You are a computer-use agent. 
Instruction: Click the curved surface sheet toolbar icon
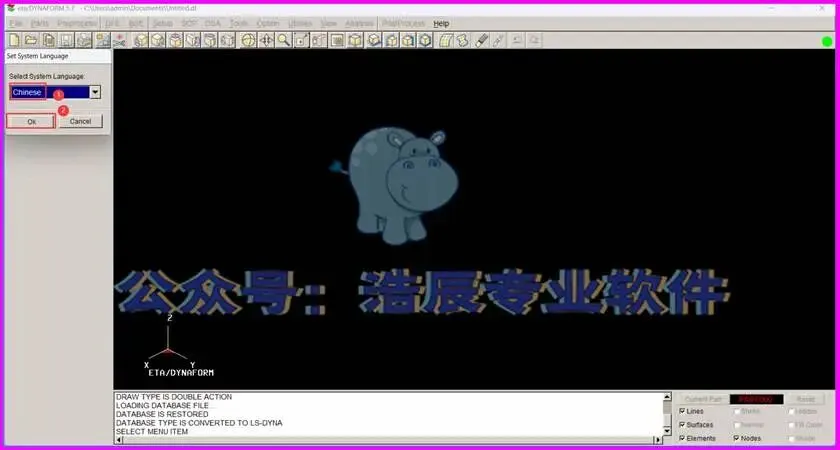click(x=446, y=40)
